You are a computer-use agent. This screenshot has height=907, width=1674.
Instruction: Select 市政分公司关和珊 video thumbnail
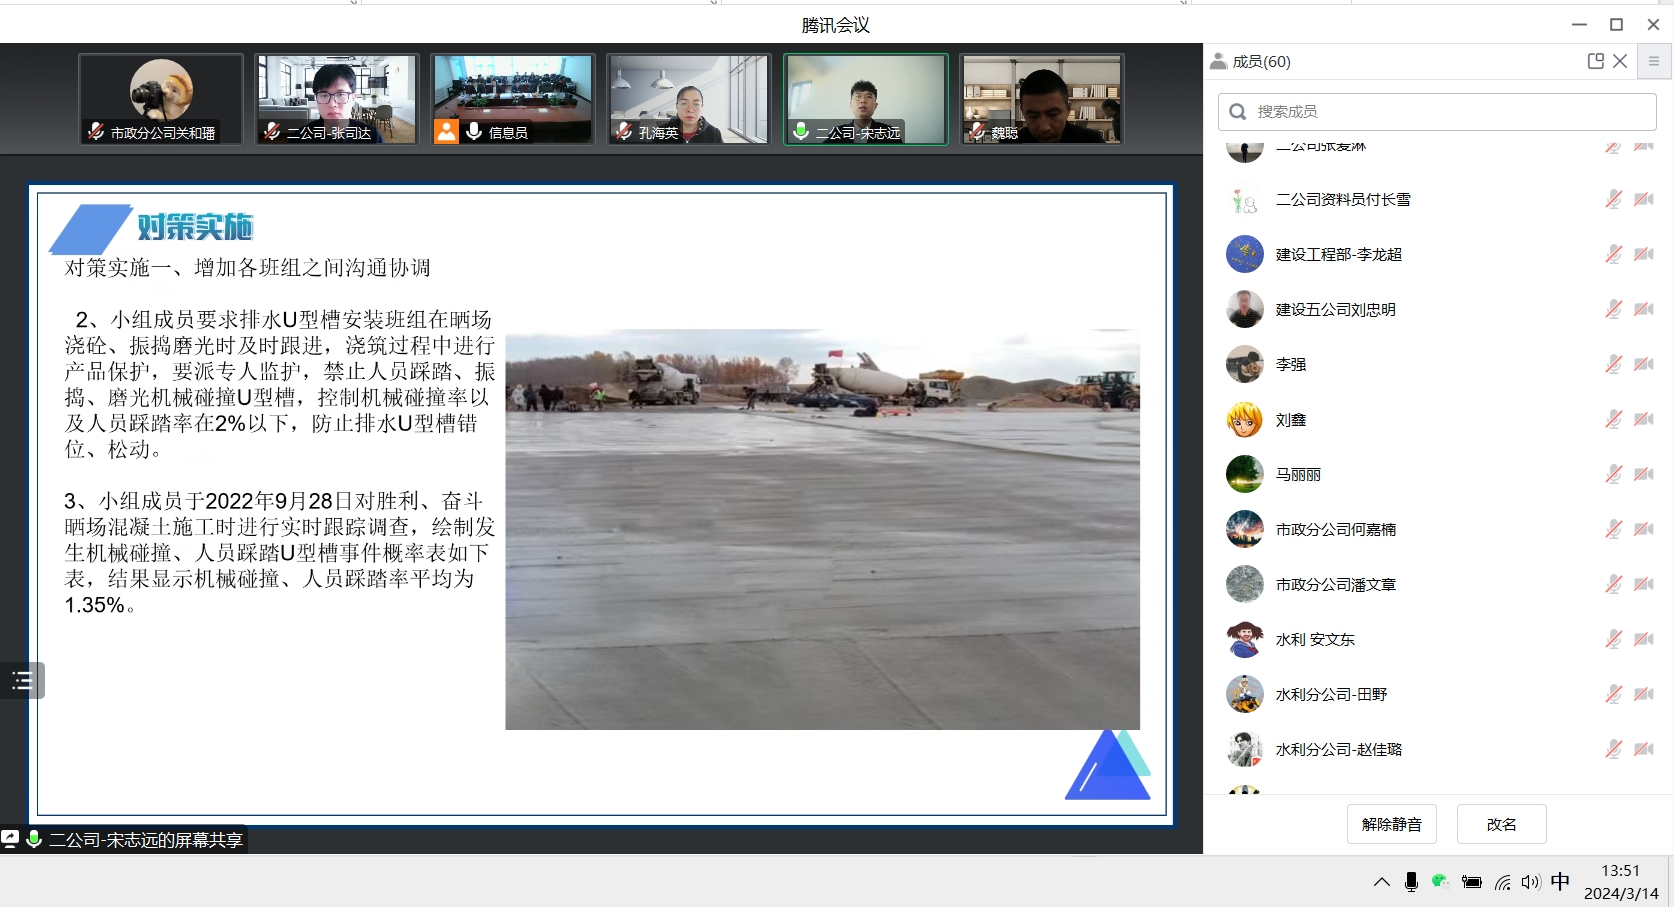tap(161, 99)
